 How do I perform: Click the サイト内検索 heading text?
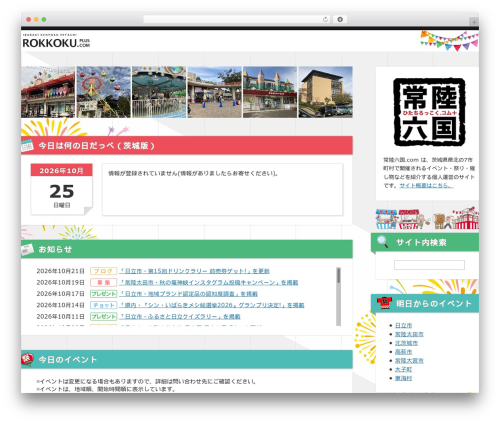(x=421, y=242)
